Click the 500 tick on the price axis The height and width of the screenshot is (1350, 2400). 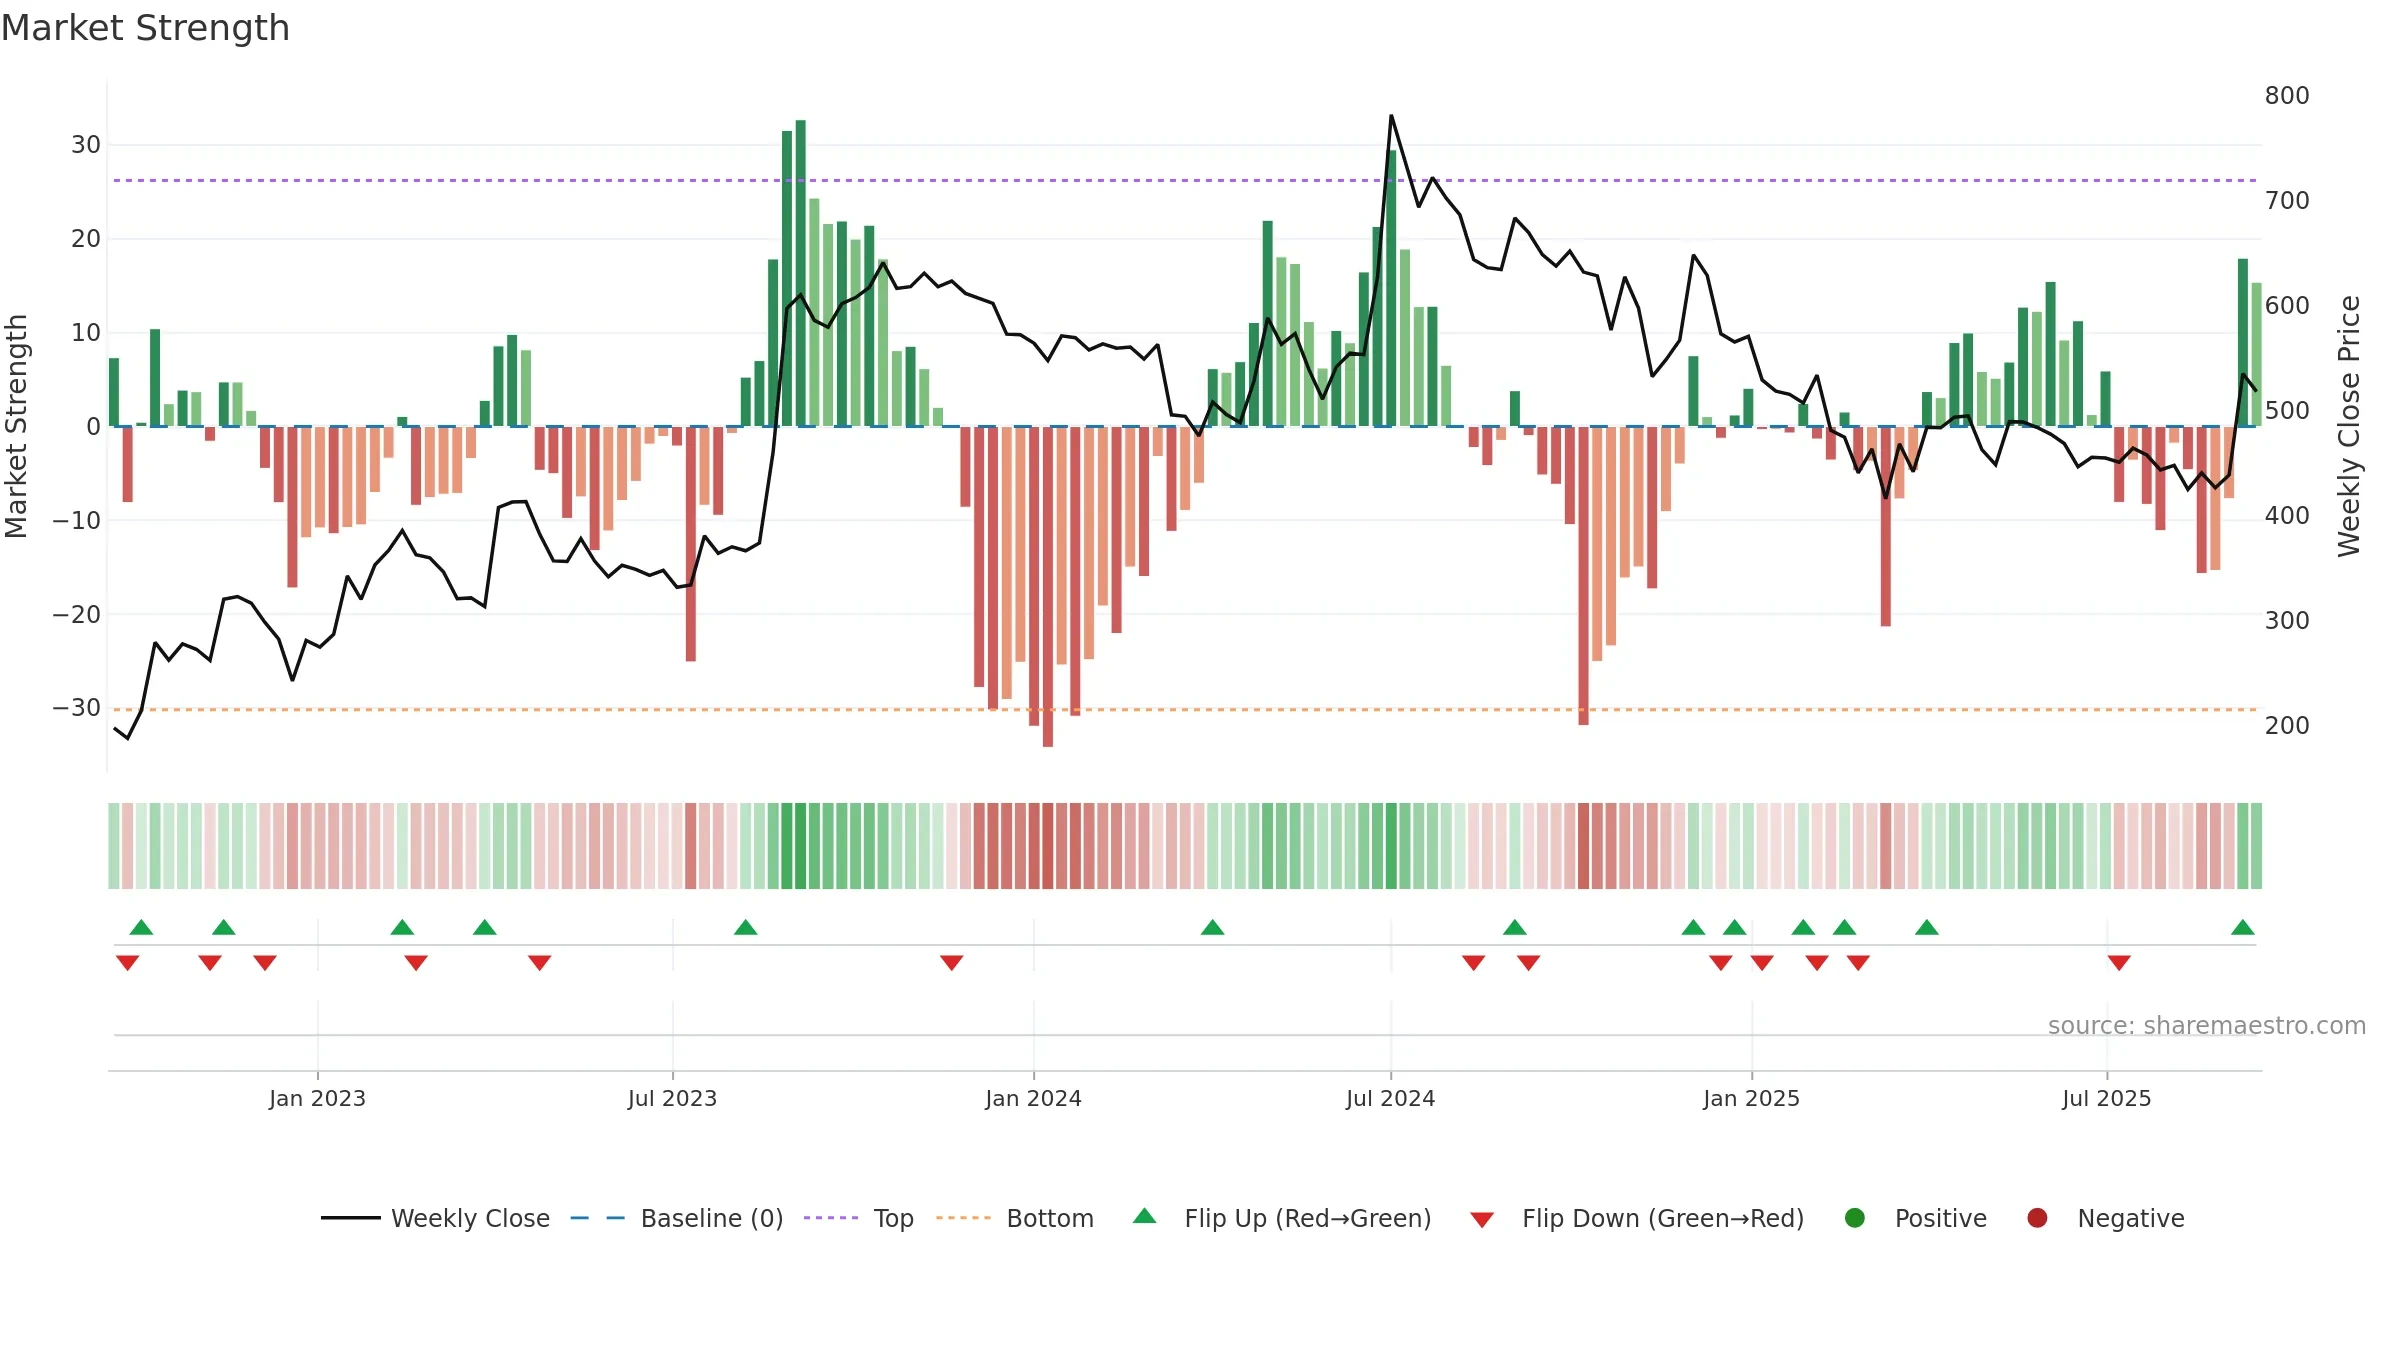[2287, 410]
